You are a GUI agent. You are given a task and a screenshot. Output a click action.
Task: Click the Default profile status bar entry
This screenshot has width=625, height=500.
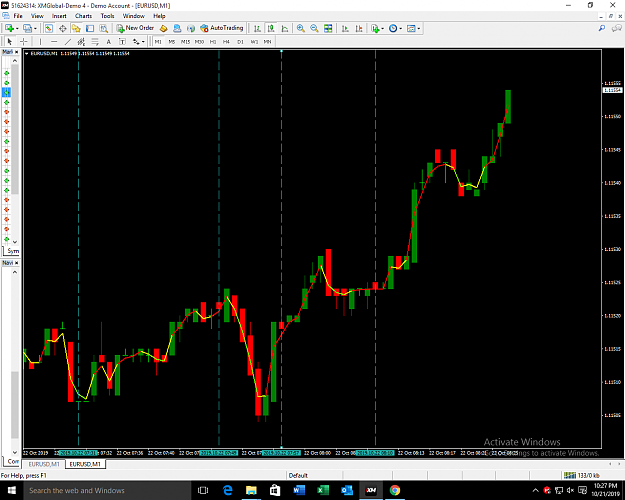point(298,475)
